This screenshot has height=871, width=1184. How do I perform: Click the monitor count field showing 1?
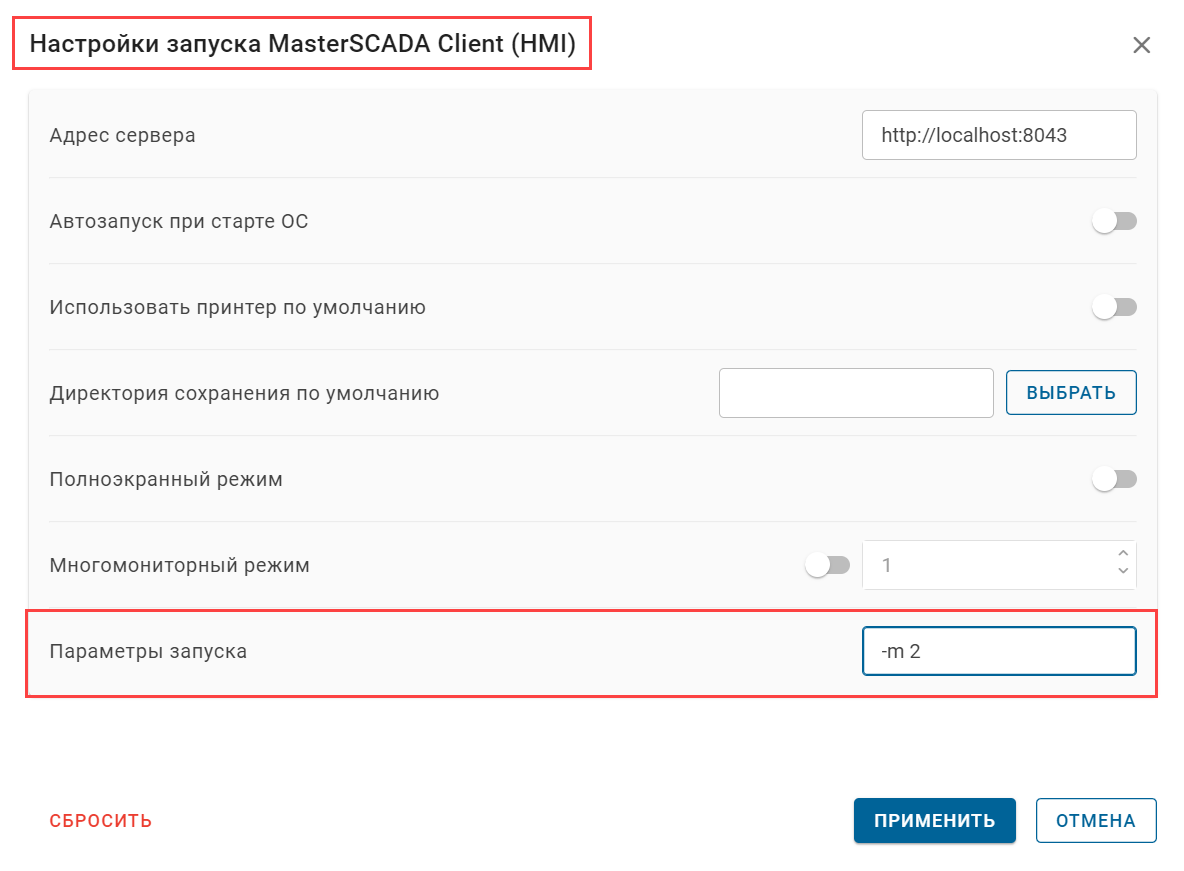[985, 565]
